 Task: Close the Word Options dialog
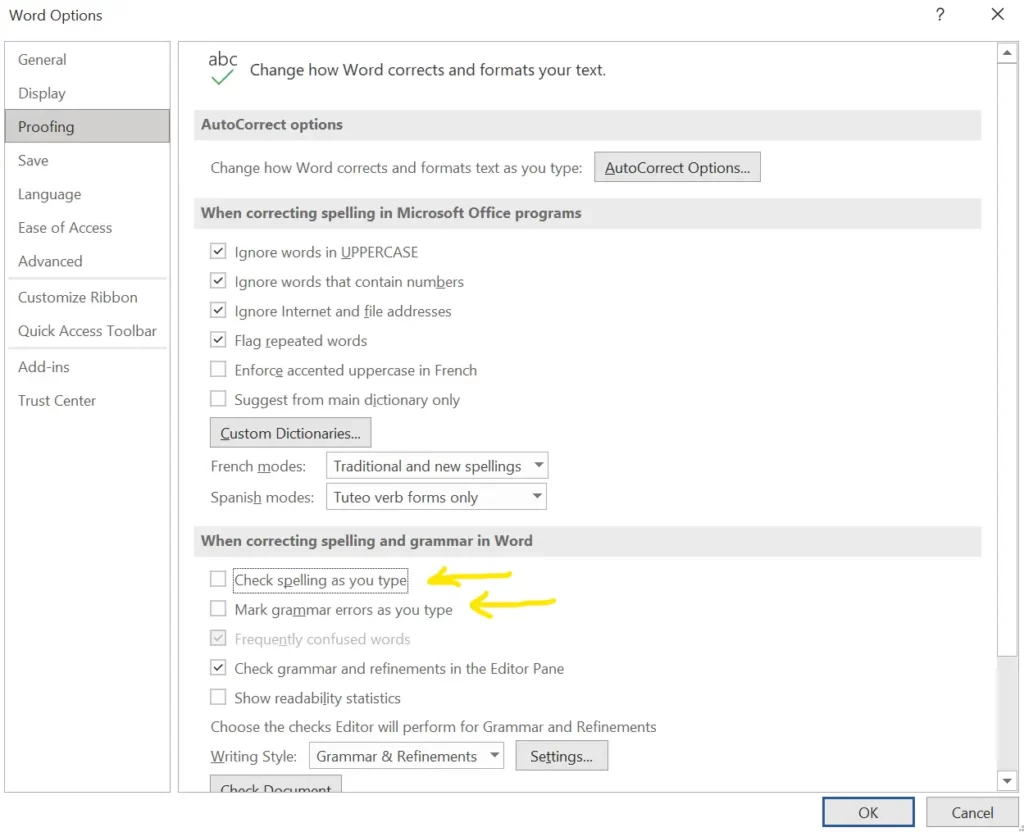click(x=997, y=15)
